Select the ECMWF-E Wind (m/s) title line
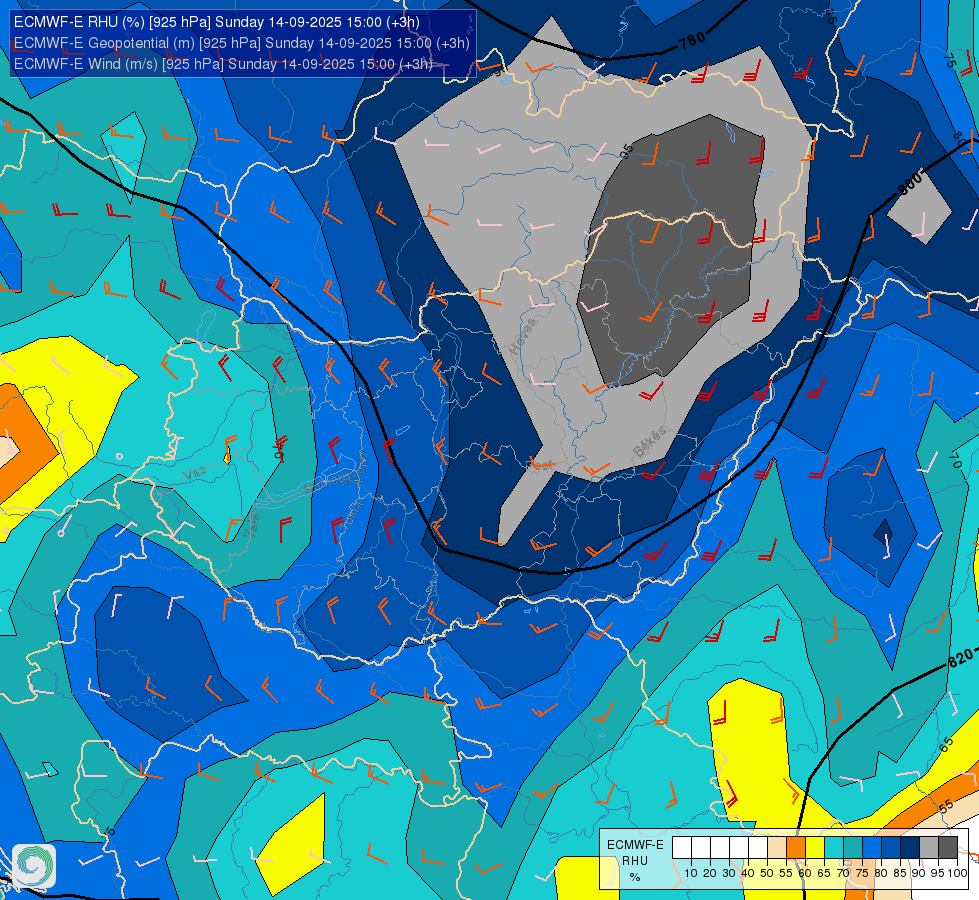 point(223,64)
